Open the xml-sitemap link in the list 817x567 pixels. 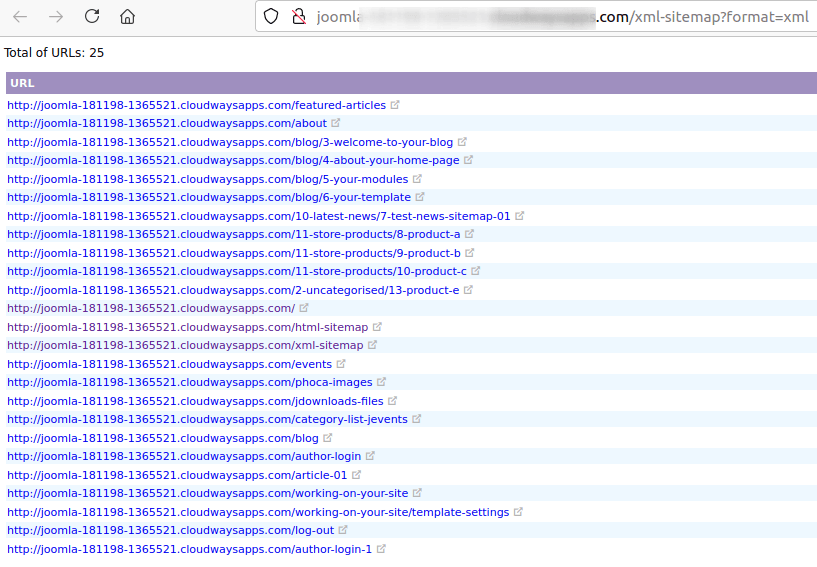point(185,346)
